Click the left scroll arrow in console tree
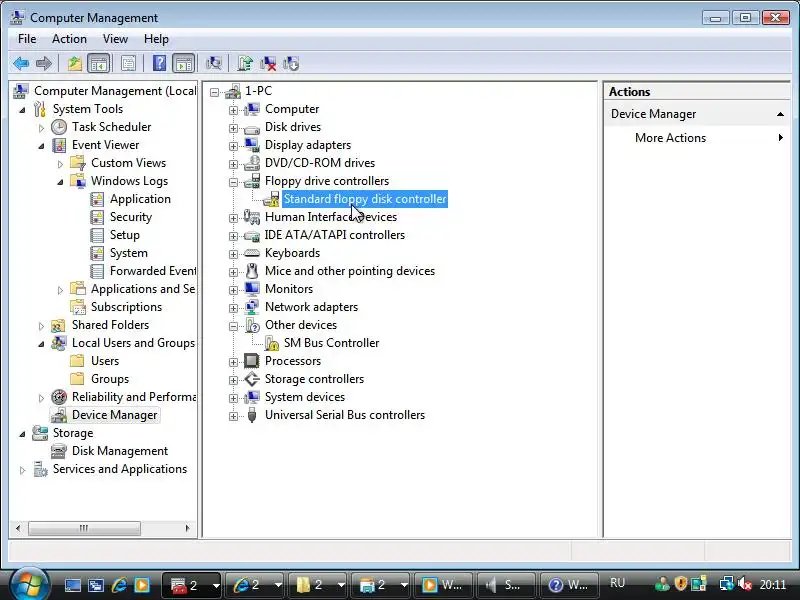 click(x=18, y=528)
